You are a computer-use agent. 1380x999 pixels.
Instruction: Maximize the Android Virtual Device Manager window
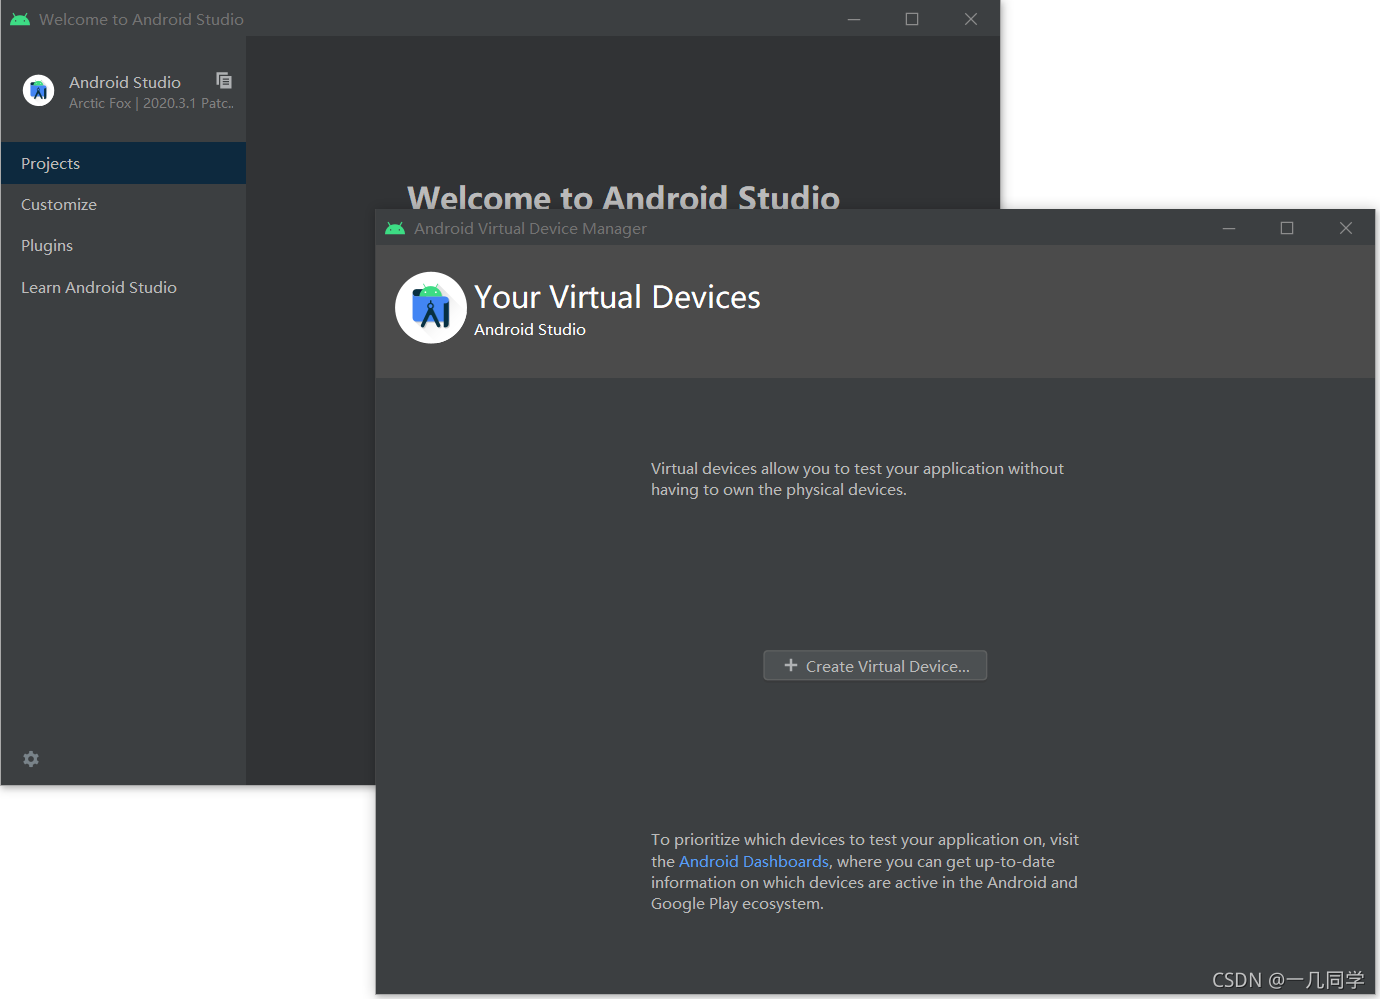point(1287,228)
